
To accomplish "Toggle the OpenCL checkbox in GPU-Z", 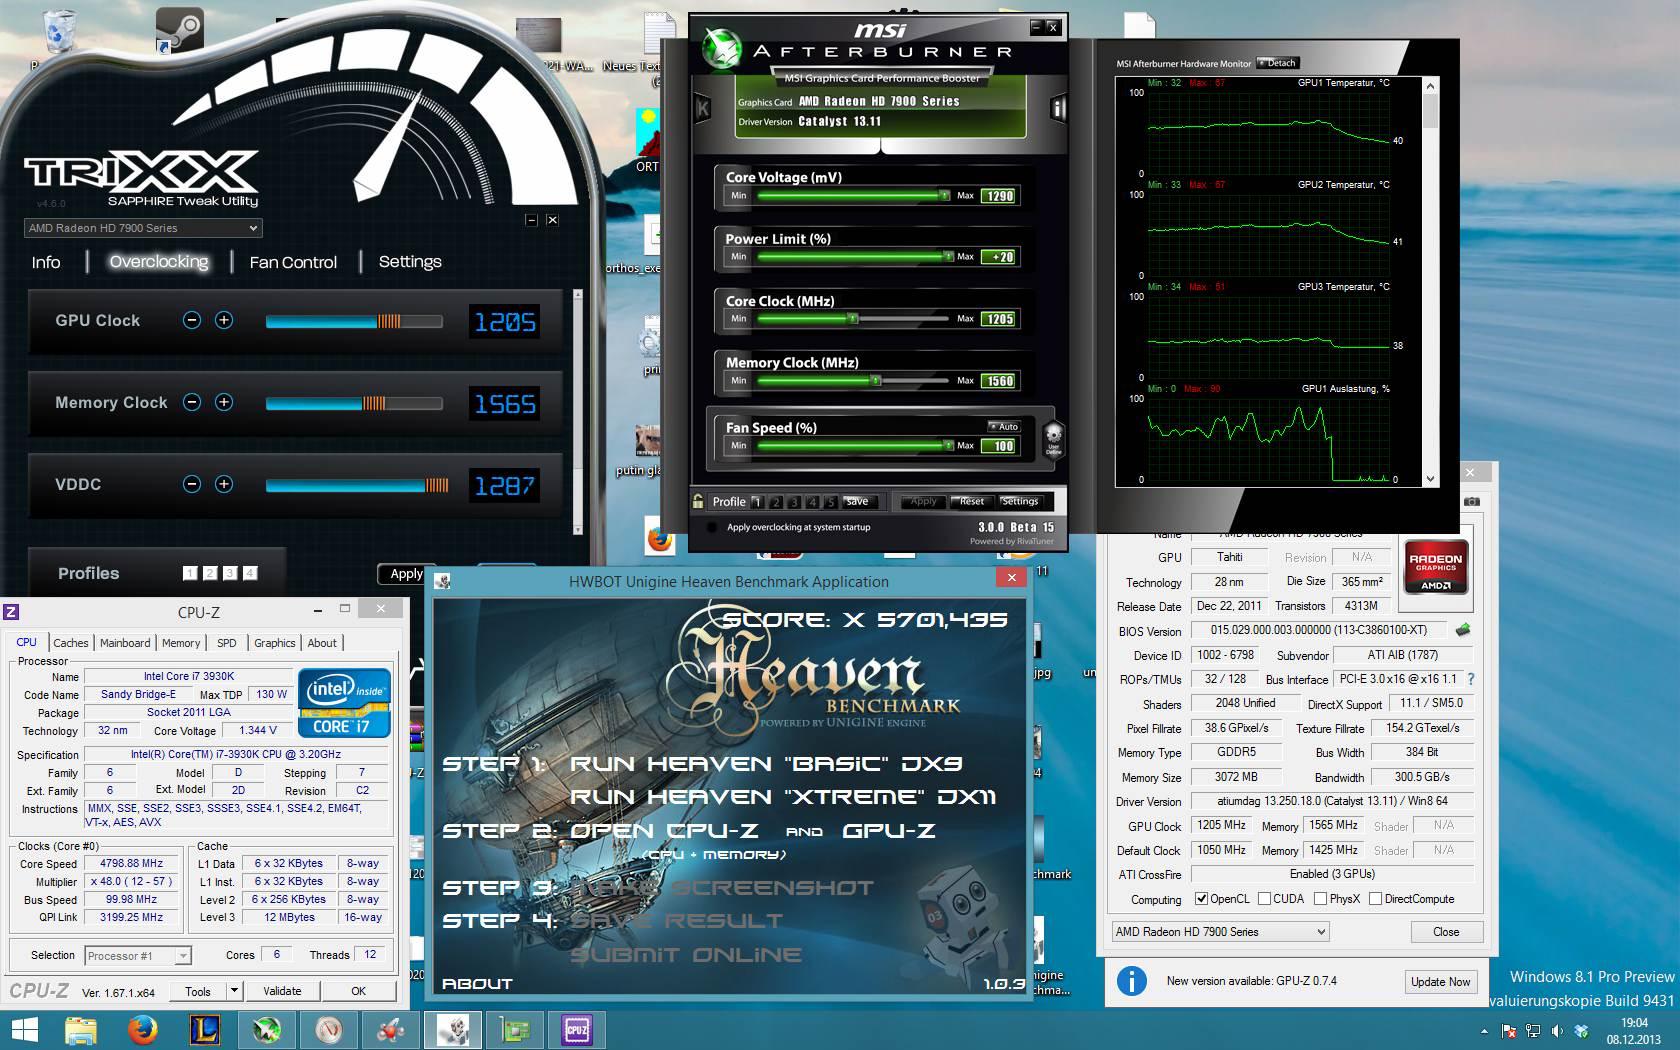I will [1201, 899].
